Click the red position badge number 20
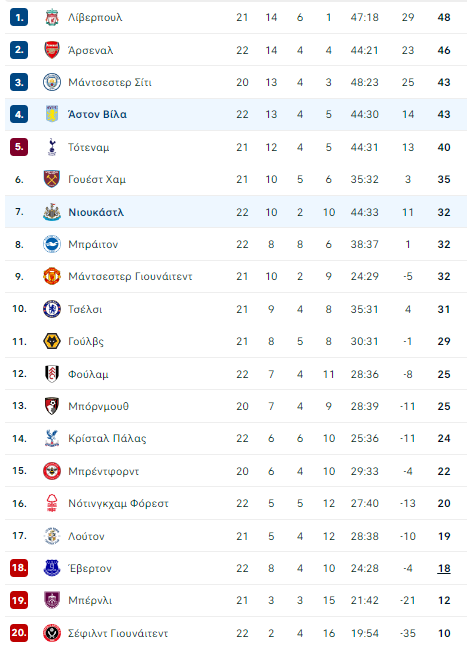This screenshot has width=467, height=648. tap(19, 633)
